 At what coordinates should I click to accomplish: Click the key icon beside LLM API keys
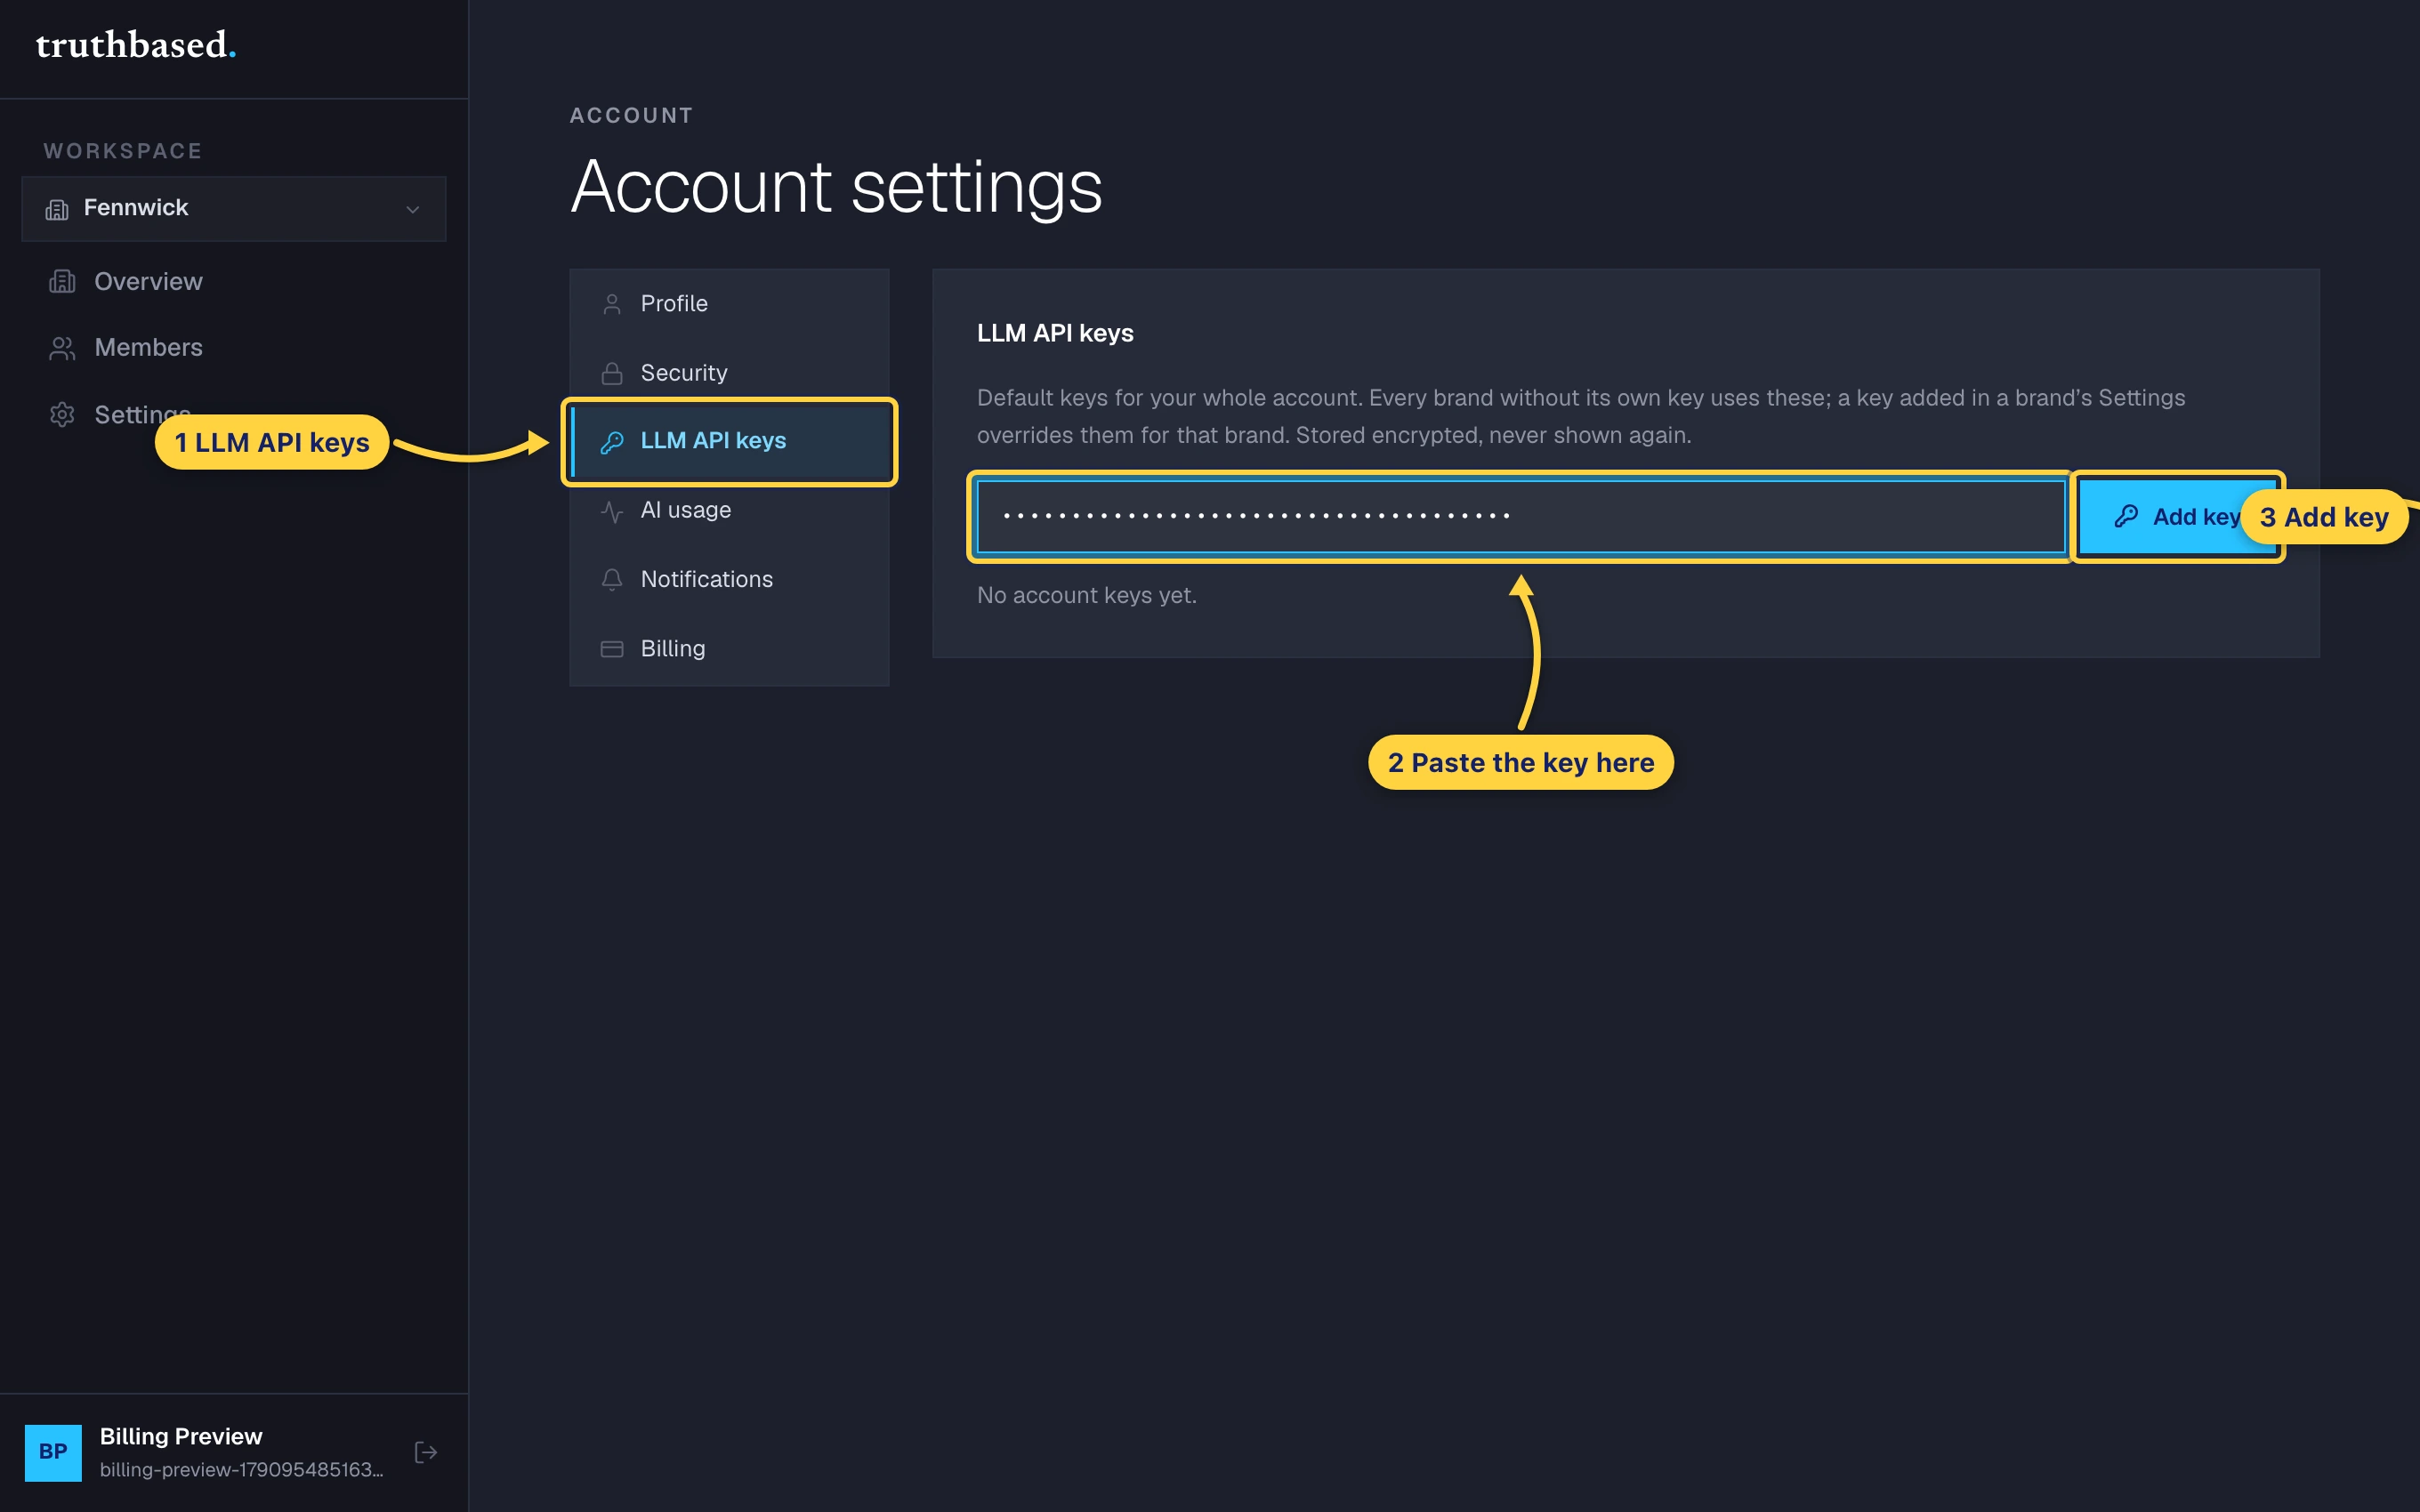(x=612, y=442)
